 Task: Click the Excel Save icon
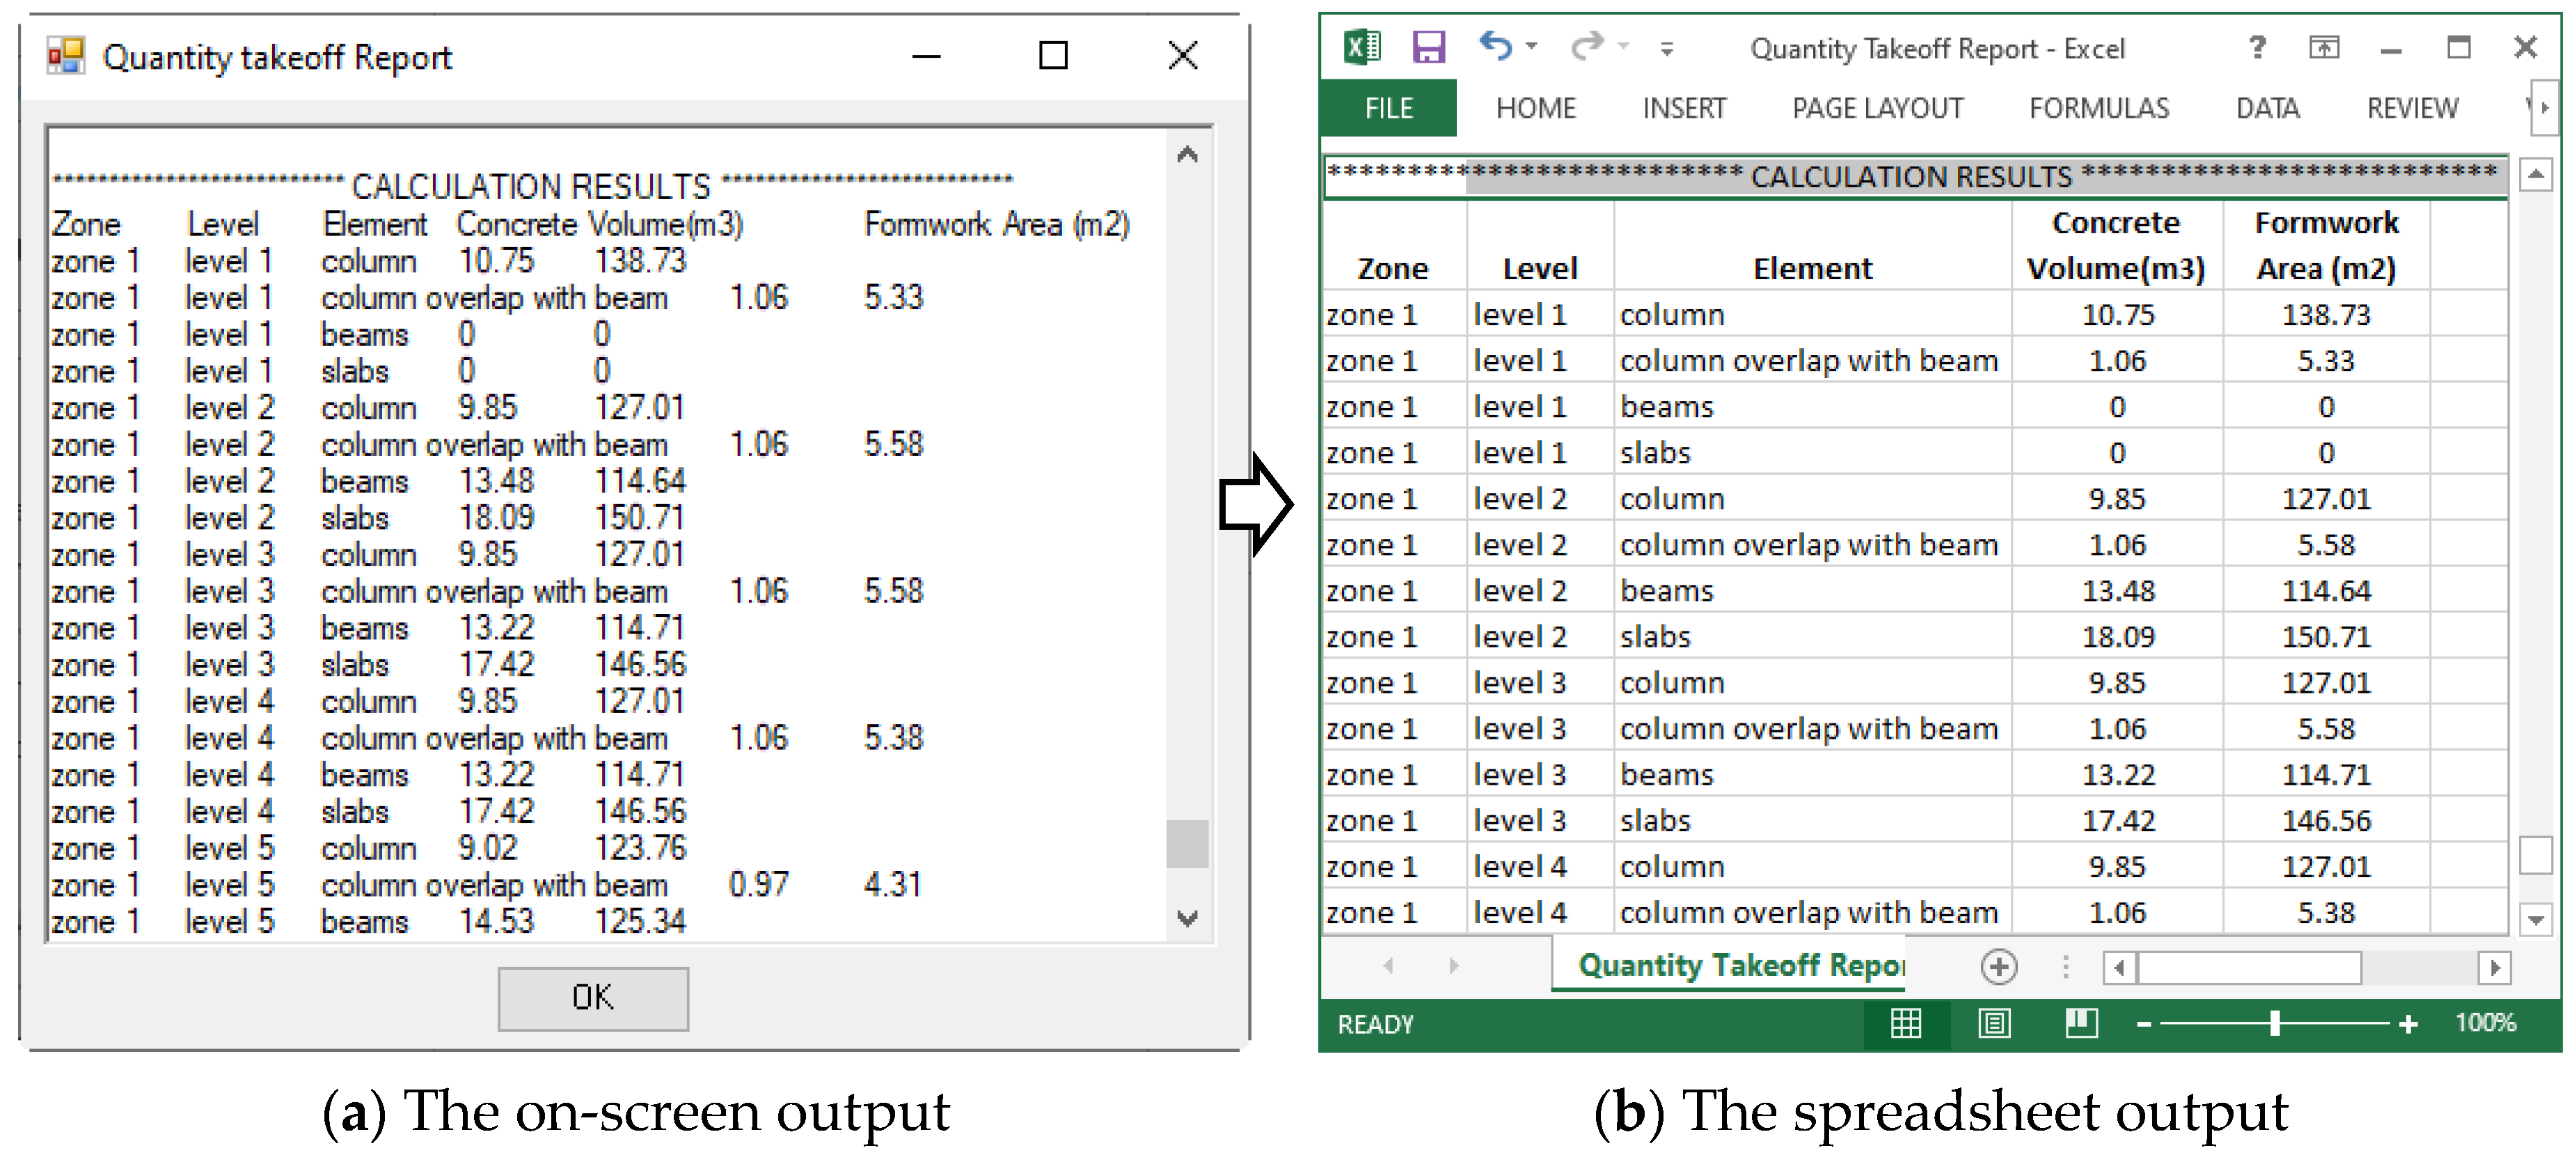coord(1429,46)
